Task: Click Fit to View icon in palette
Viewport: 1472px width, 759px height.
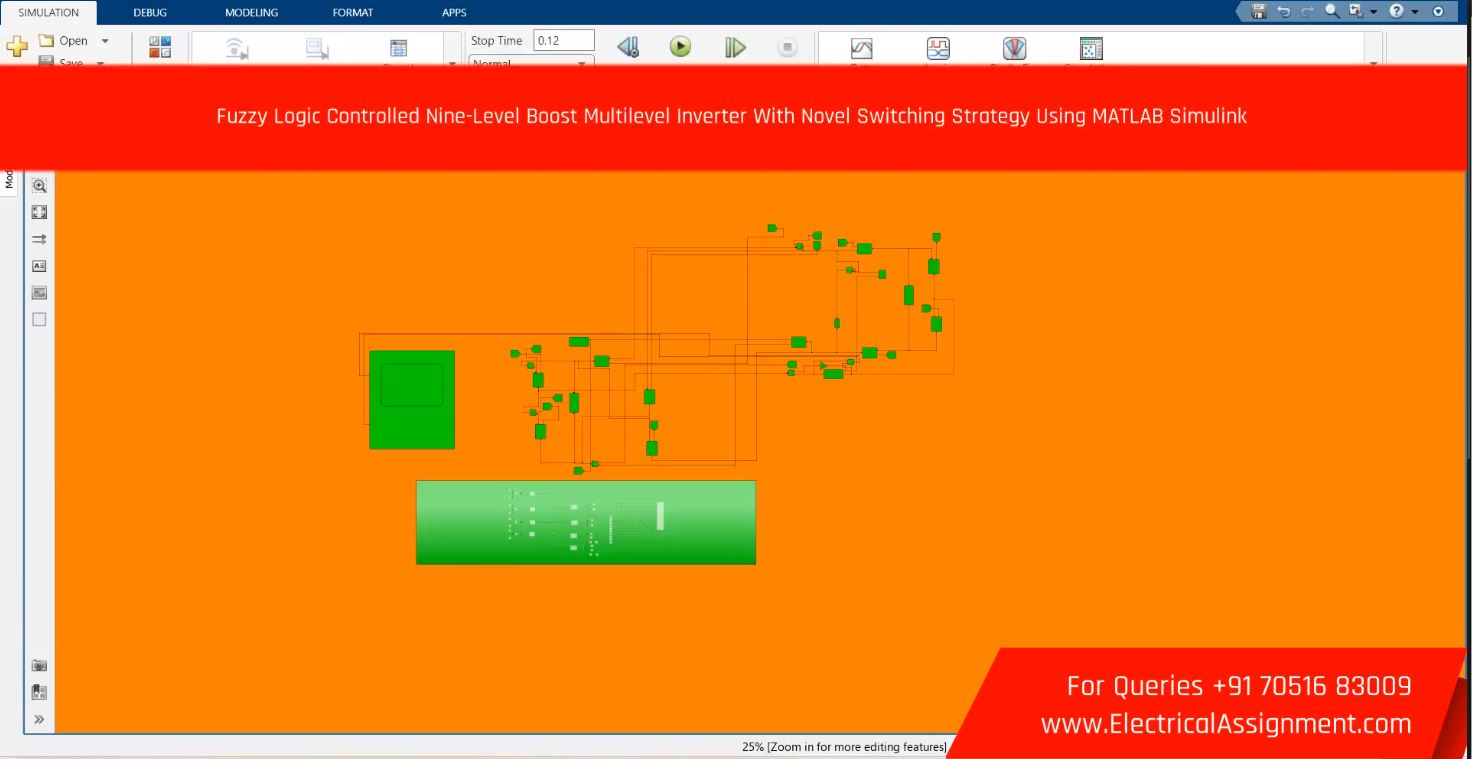Action: (x=39, y=212)
